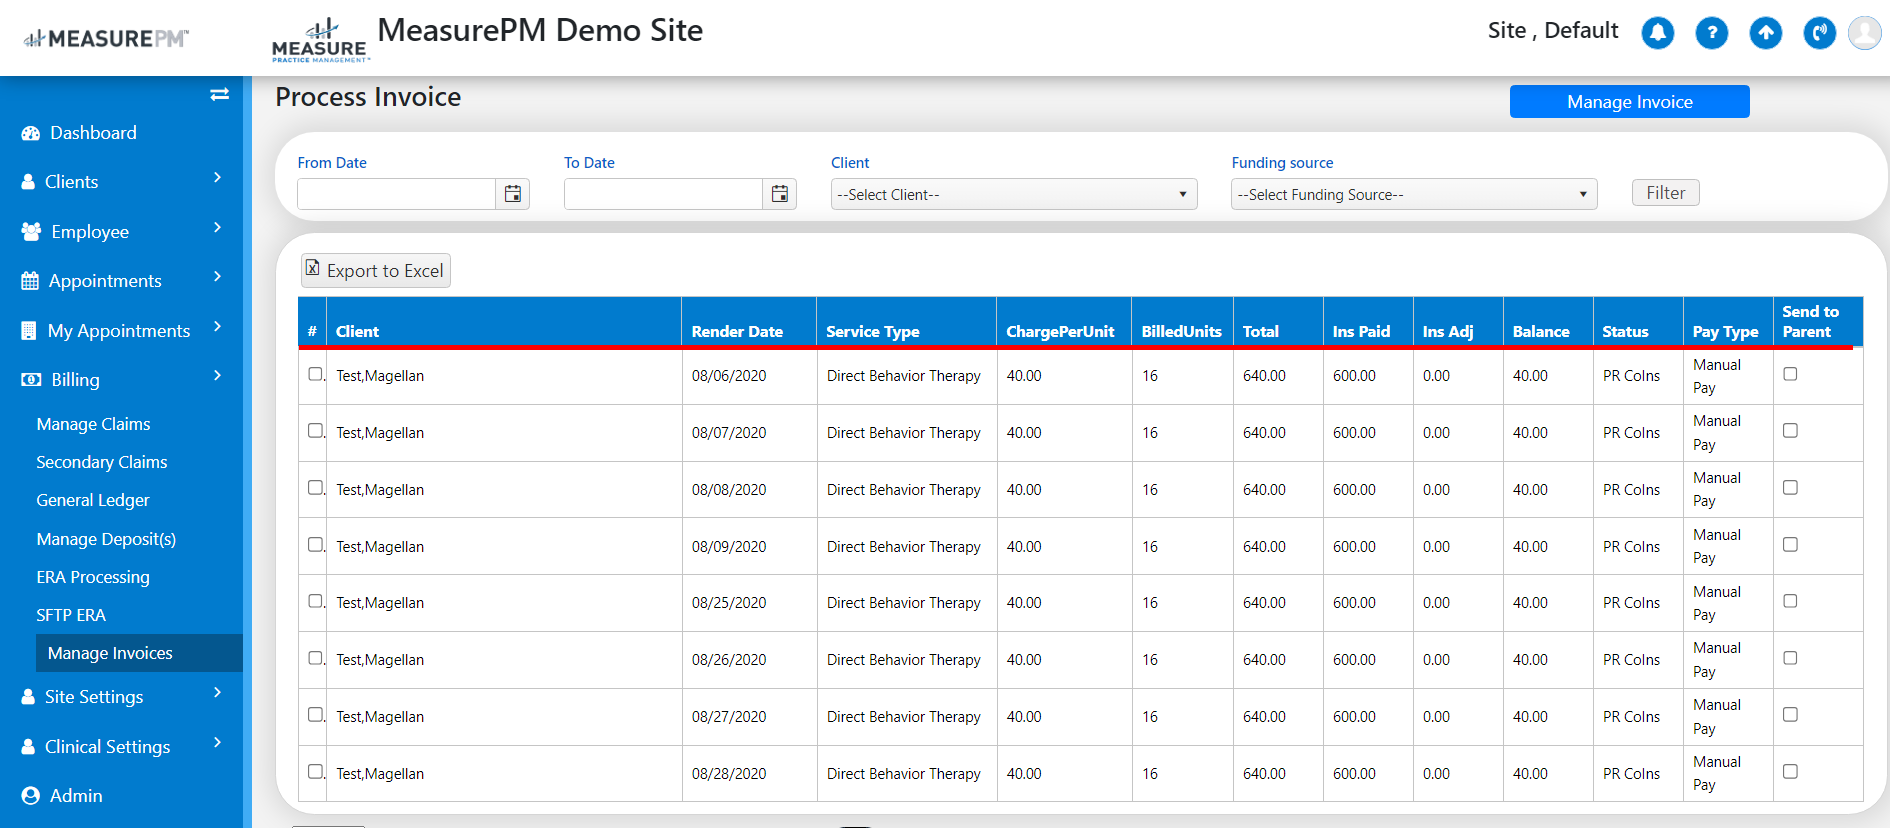Image resolution: width=1890 pixels, height=828 pixels.
Task: Open the Select Funding Source dropdown
Action: tap(1414, 194)
